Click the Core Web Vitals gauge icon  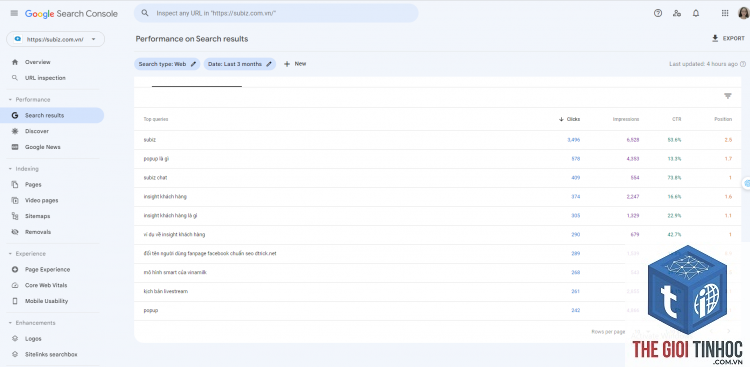pyautogui.click(x=15, y=285)
